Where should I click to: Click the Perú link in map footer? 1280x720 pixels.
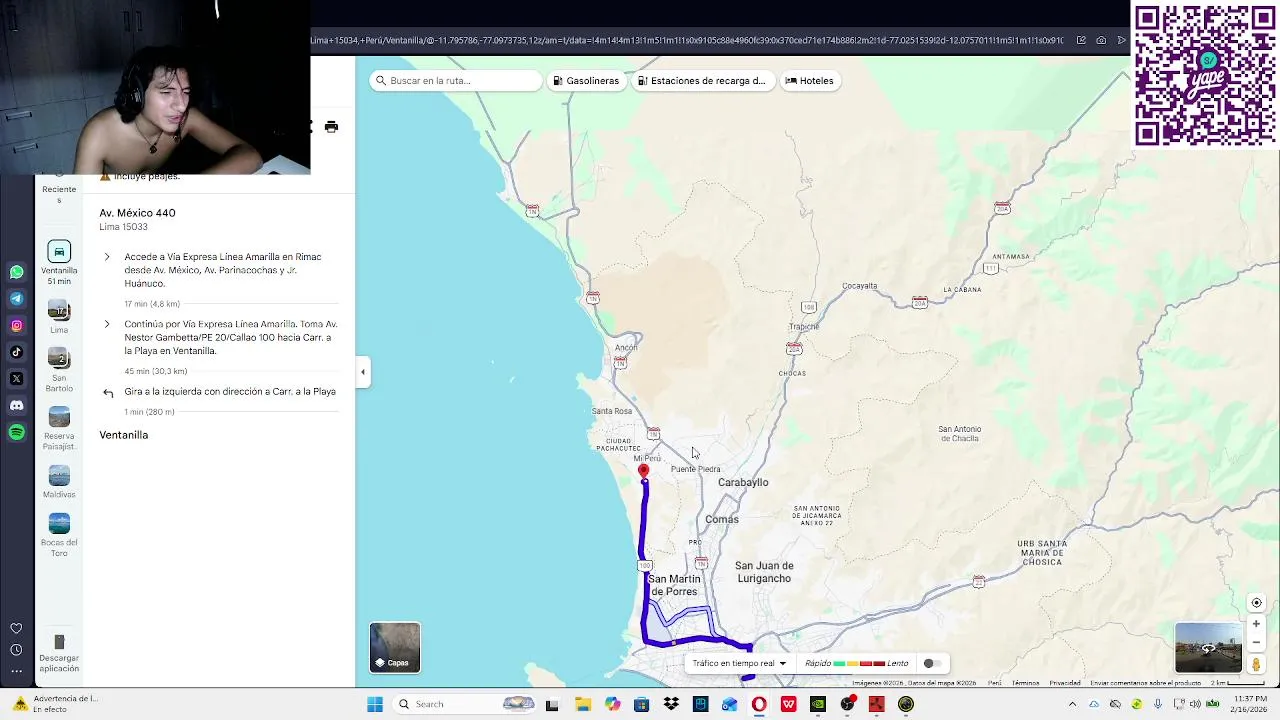coord(995,683)
